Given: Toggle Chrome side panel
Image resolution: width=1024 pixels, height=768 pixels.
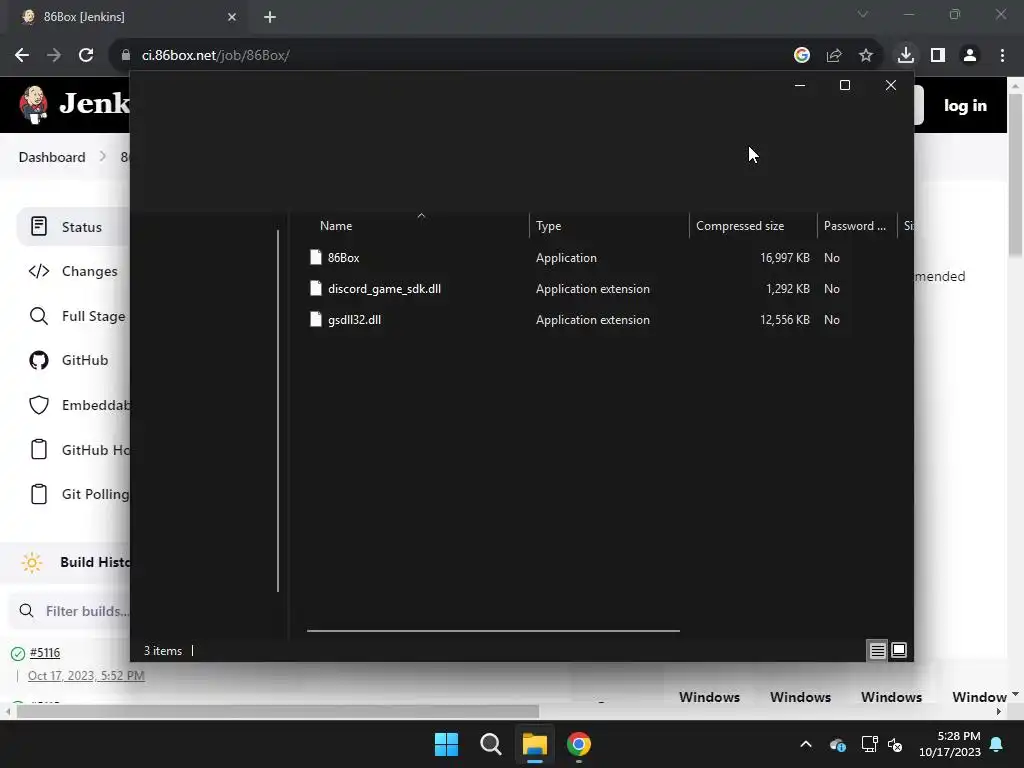Looking at the screenshot, I should [x=938, y=56].
